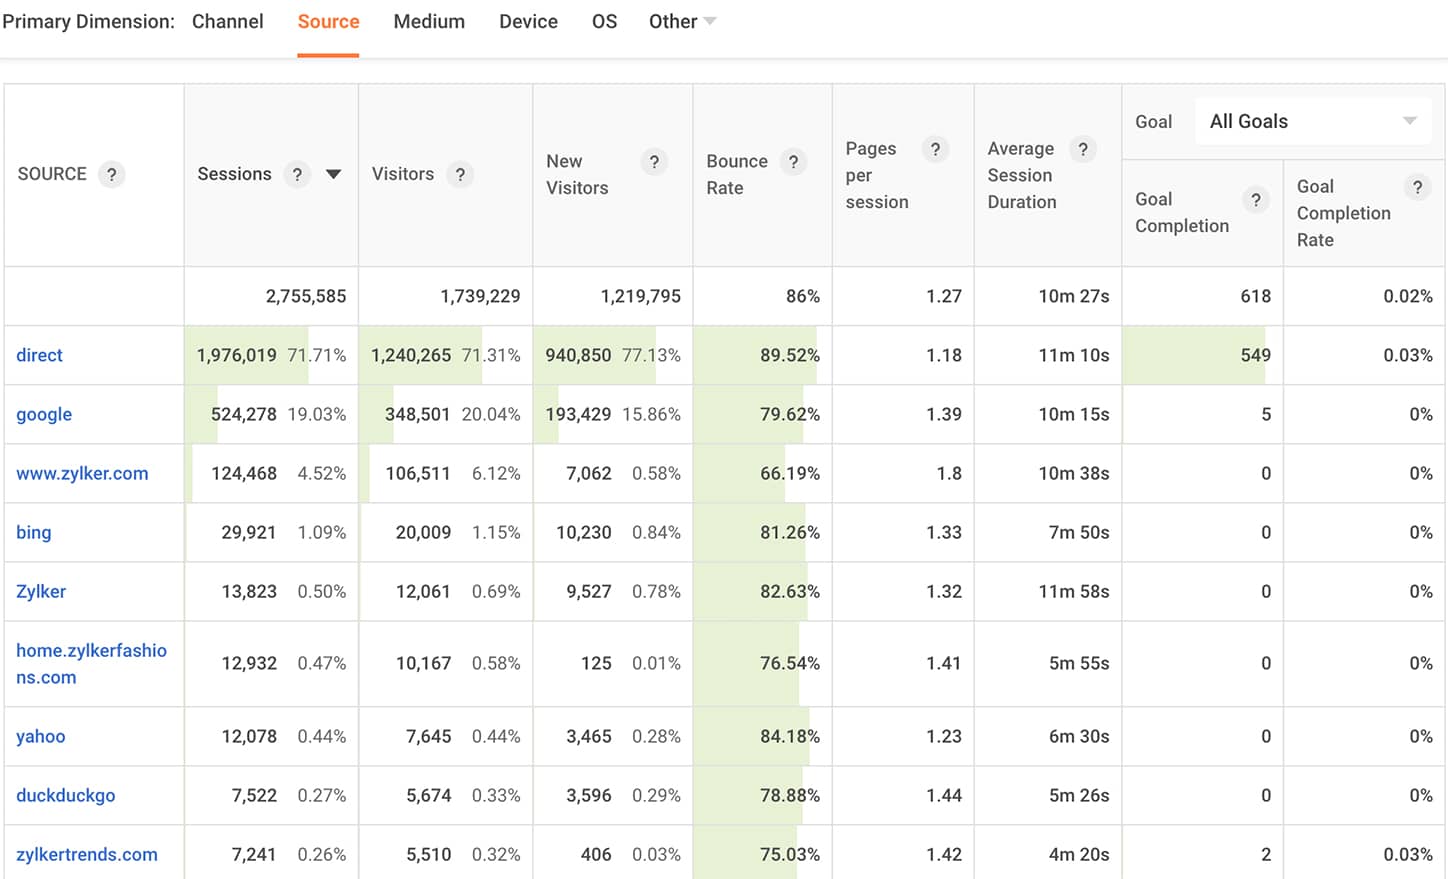
Task: Click the Sessions help icon
Action: pyautogui.click(x=297, y=174)
